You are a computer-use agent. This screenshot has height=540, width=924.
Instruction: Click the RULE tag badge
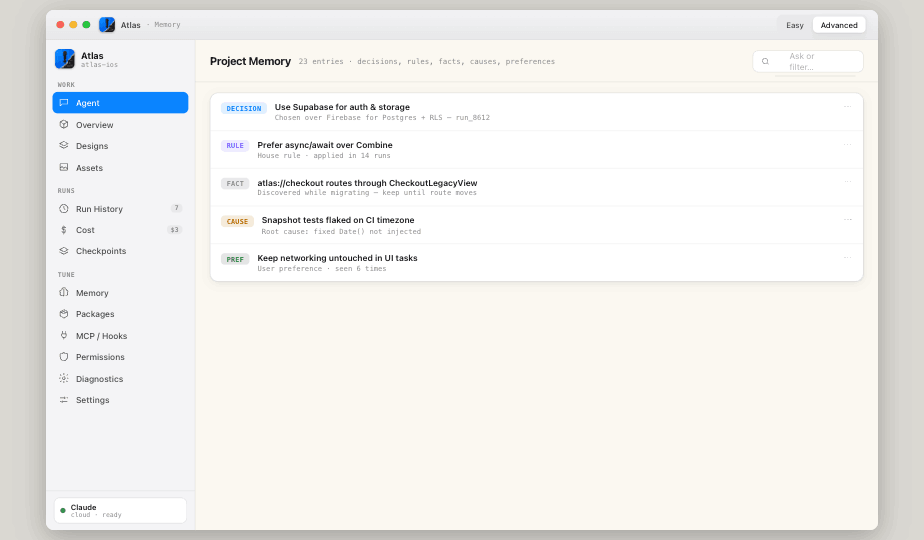235,146
